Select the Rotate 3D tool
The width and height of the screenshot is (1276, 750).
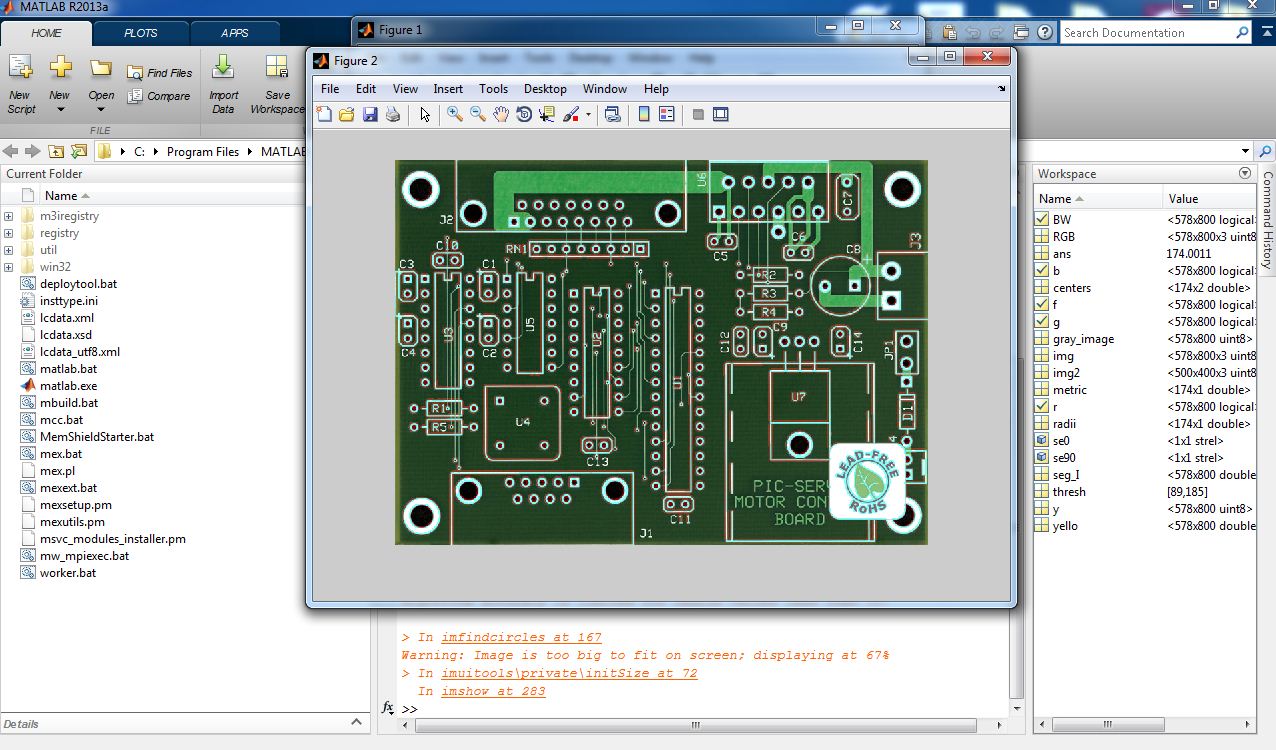tap(524, 115)
